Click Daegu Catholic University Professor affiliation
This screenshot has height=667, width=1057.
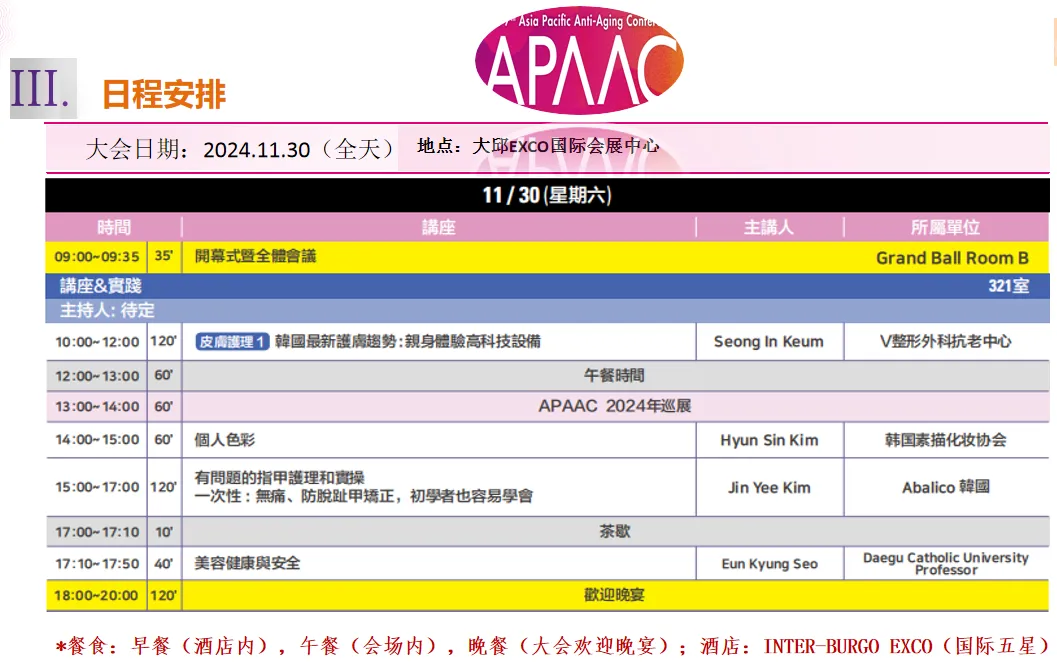pyautogui.click(x=946, y=564)
